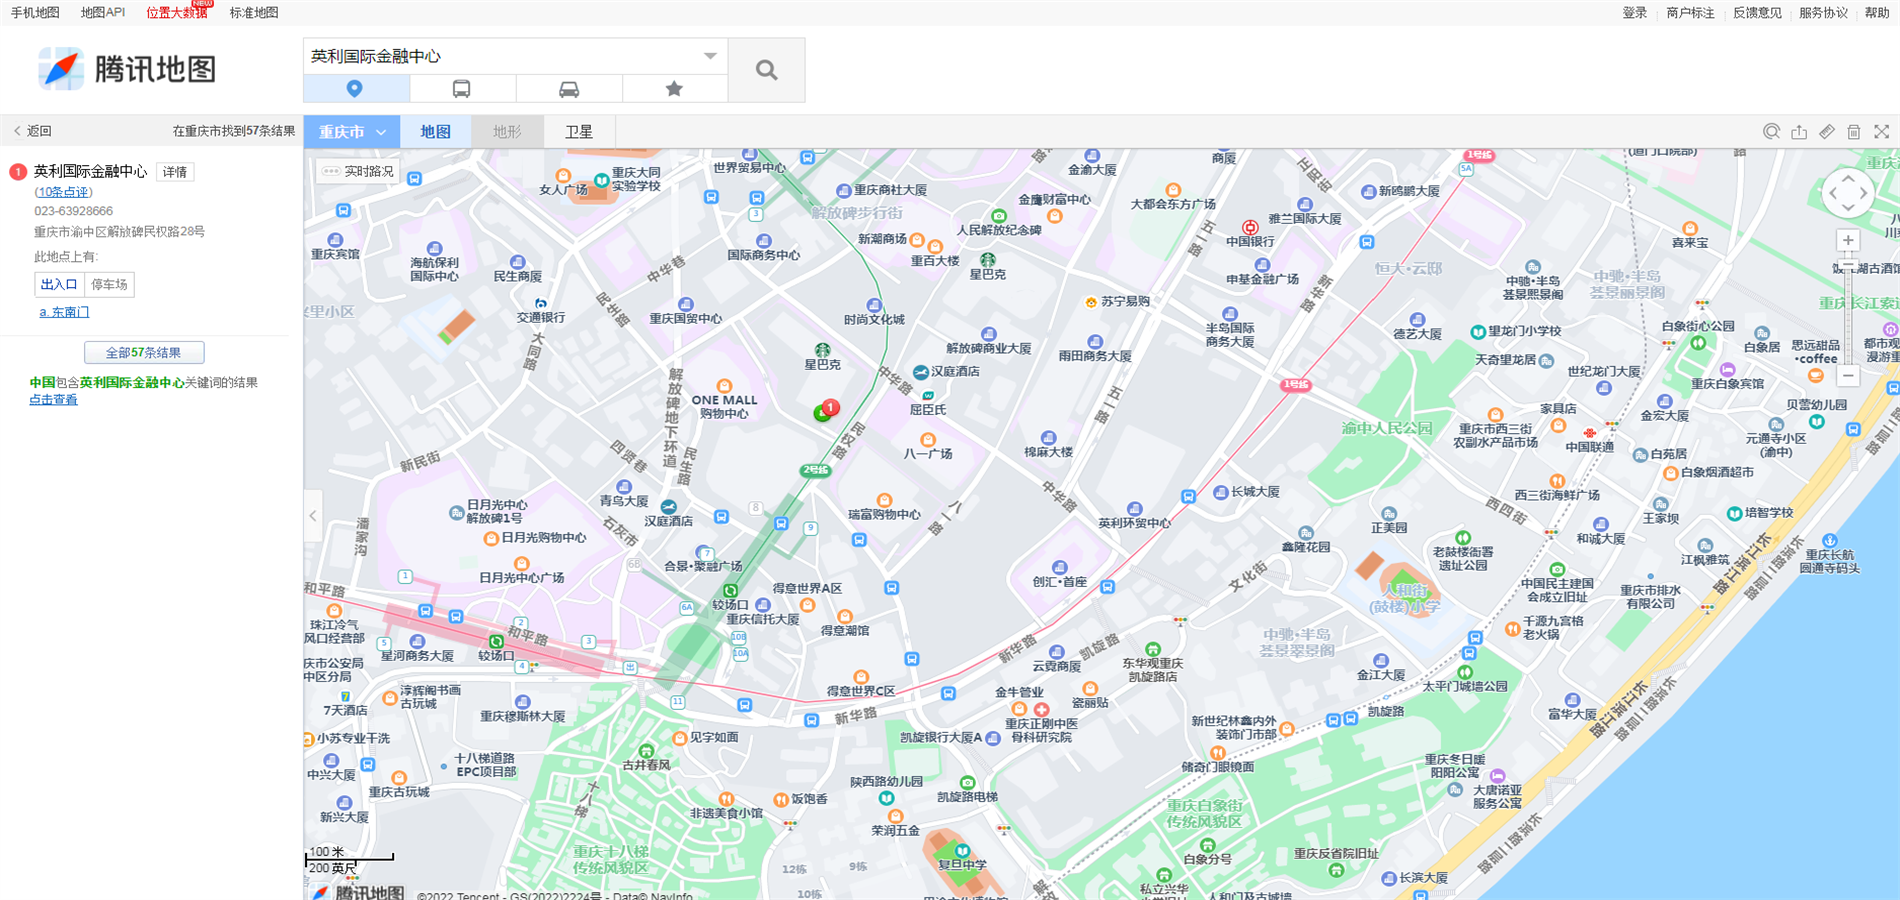Pan map right with compass arrow
This screenshot has height=900, width=1900.
coord(1863,194)
